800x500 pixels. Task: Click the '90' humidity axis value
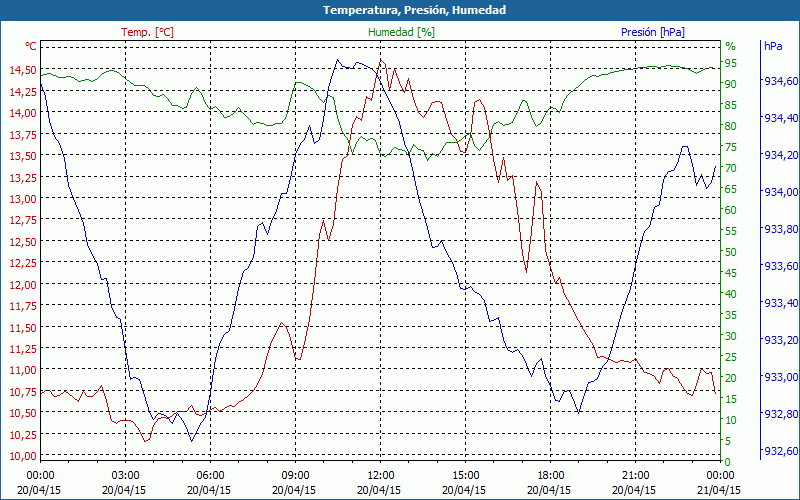pyautogui.click(x=731, y=84)
